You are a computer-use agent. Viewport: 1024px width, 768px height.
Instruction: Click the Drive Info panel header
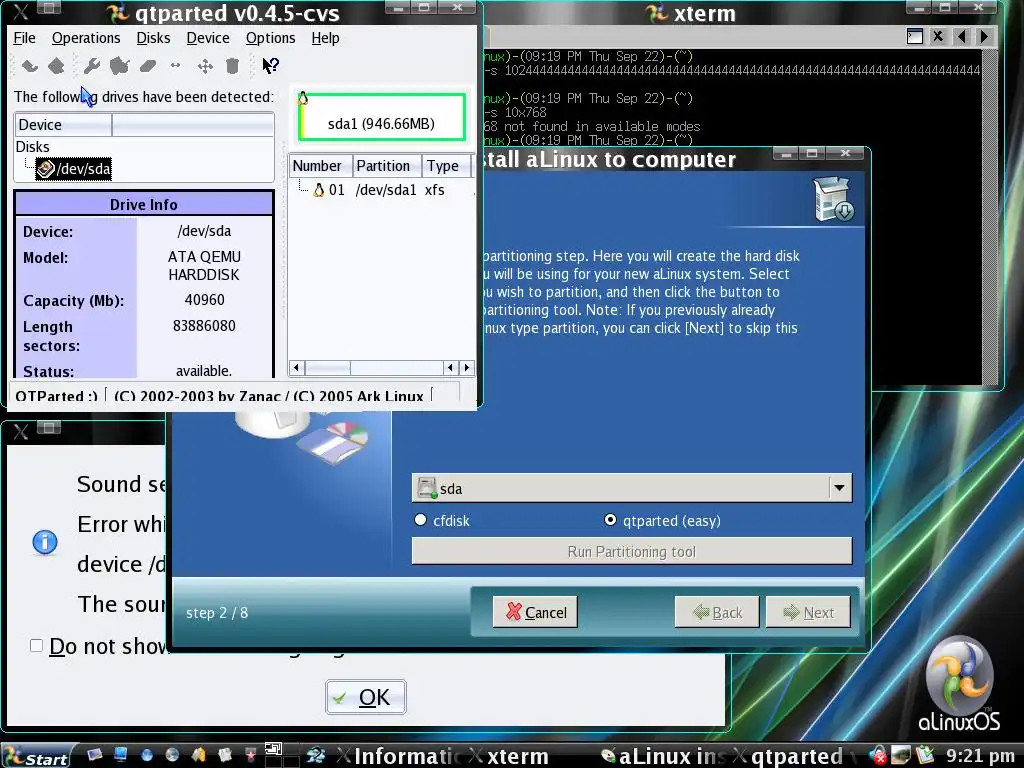[144, 204]
